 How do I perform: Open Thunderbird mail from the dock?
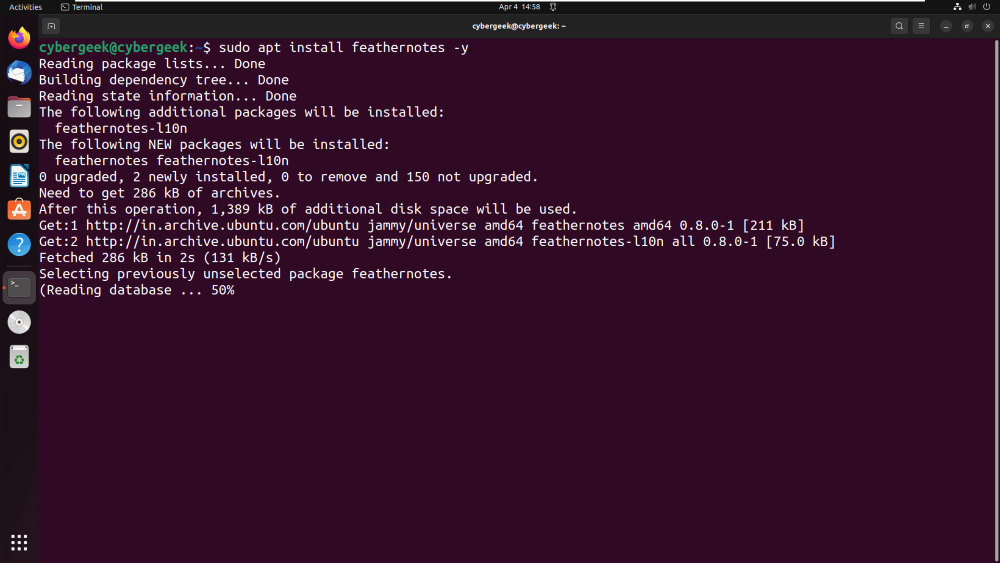19,73
